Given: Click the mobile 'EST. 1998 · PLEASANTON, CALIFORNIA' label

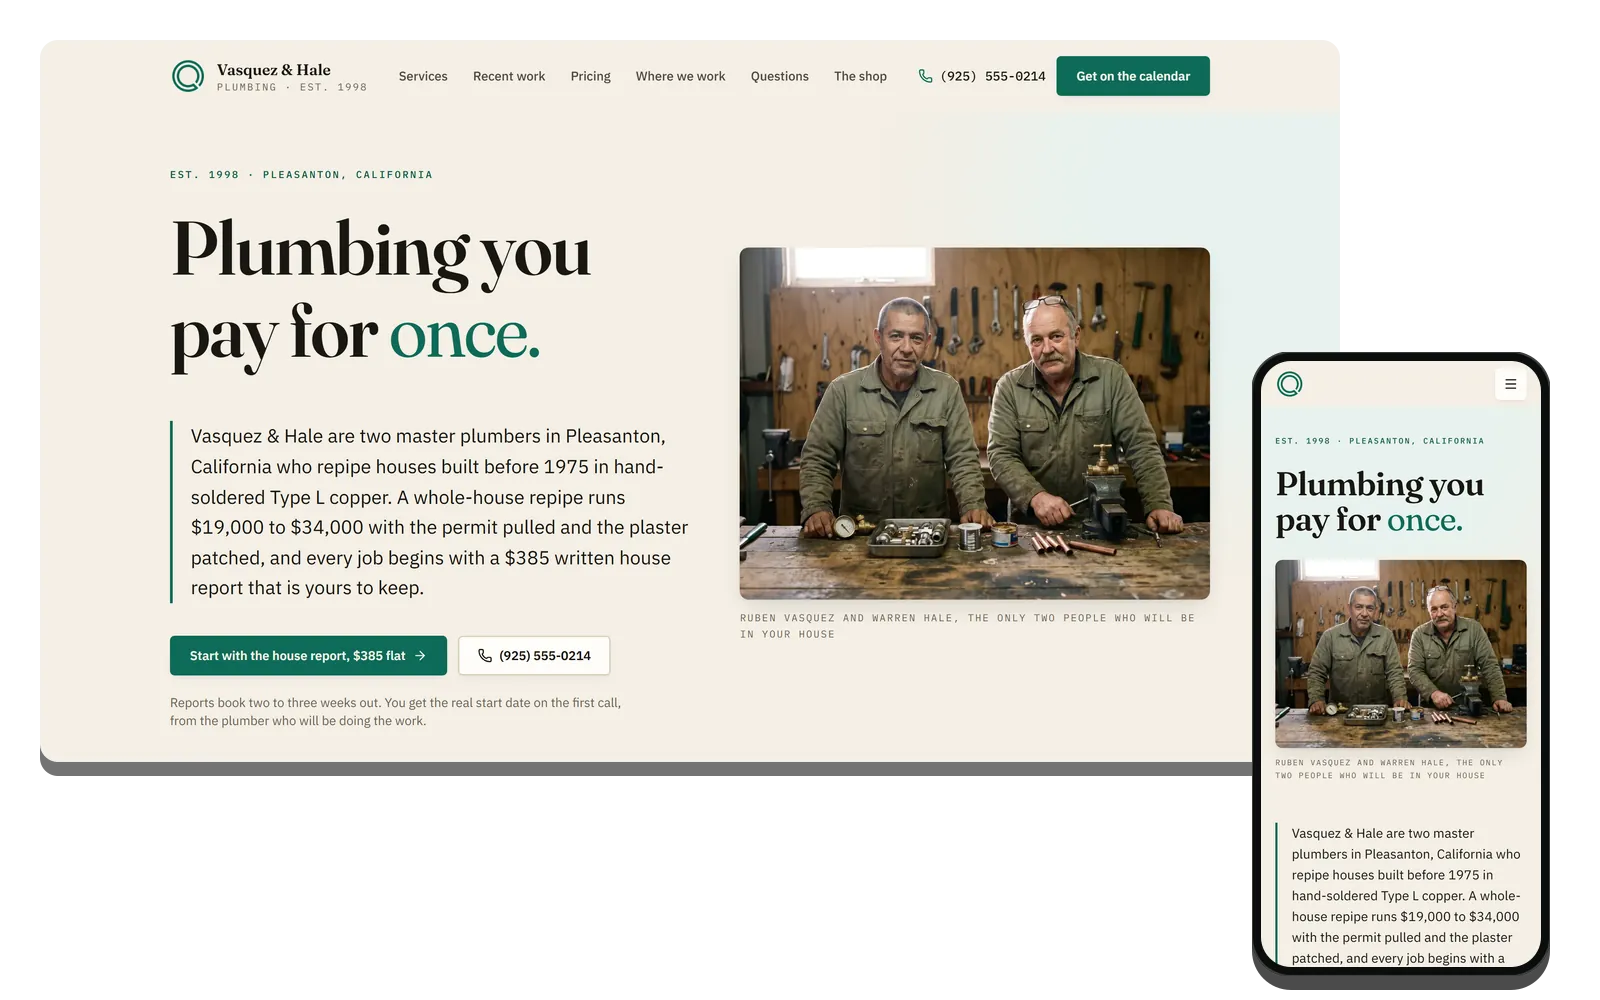Looking at the screenshot, I should coord(1379,441).
